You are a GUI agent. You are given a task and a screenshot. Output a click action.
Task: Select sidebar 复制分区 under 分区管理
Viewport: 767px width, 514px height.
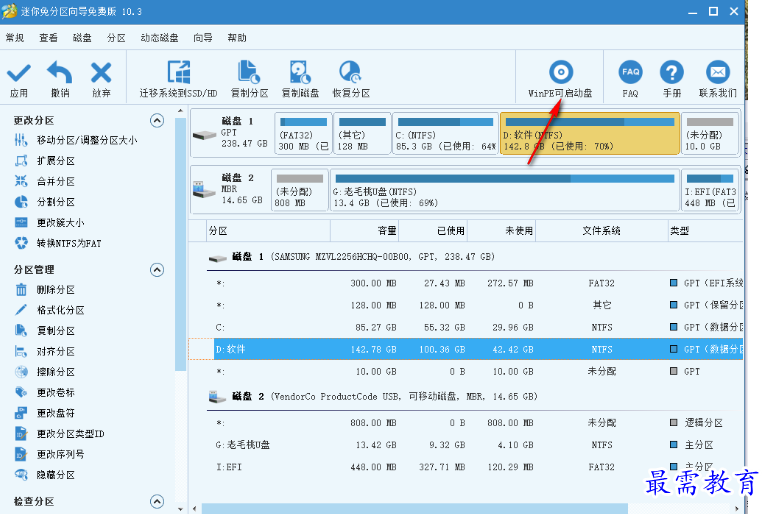55,331
